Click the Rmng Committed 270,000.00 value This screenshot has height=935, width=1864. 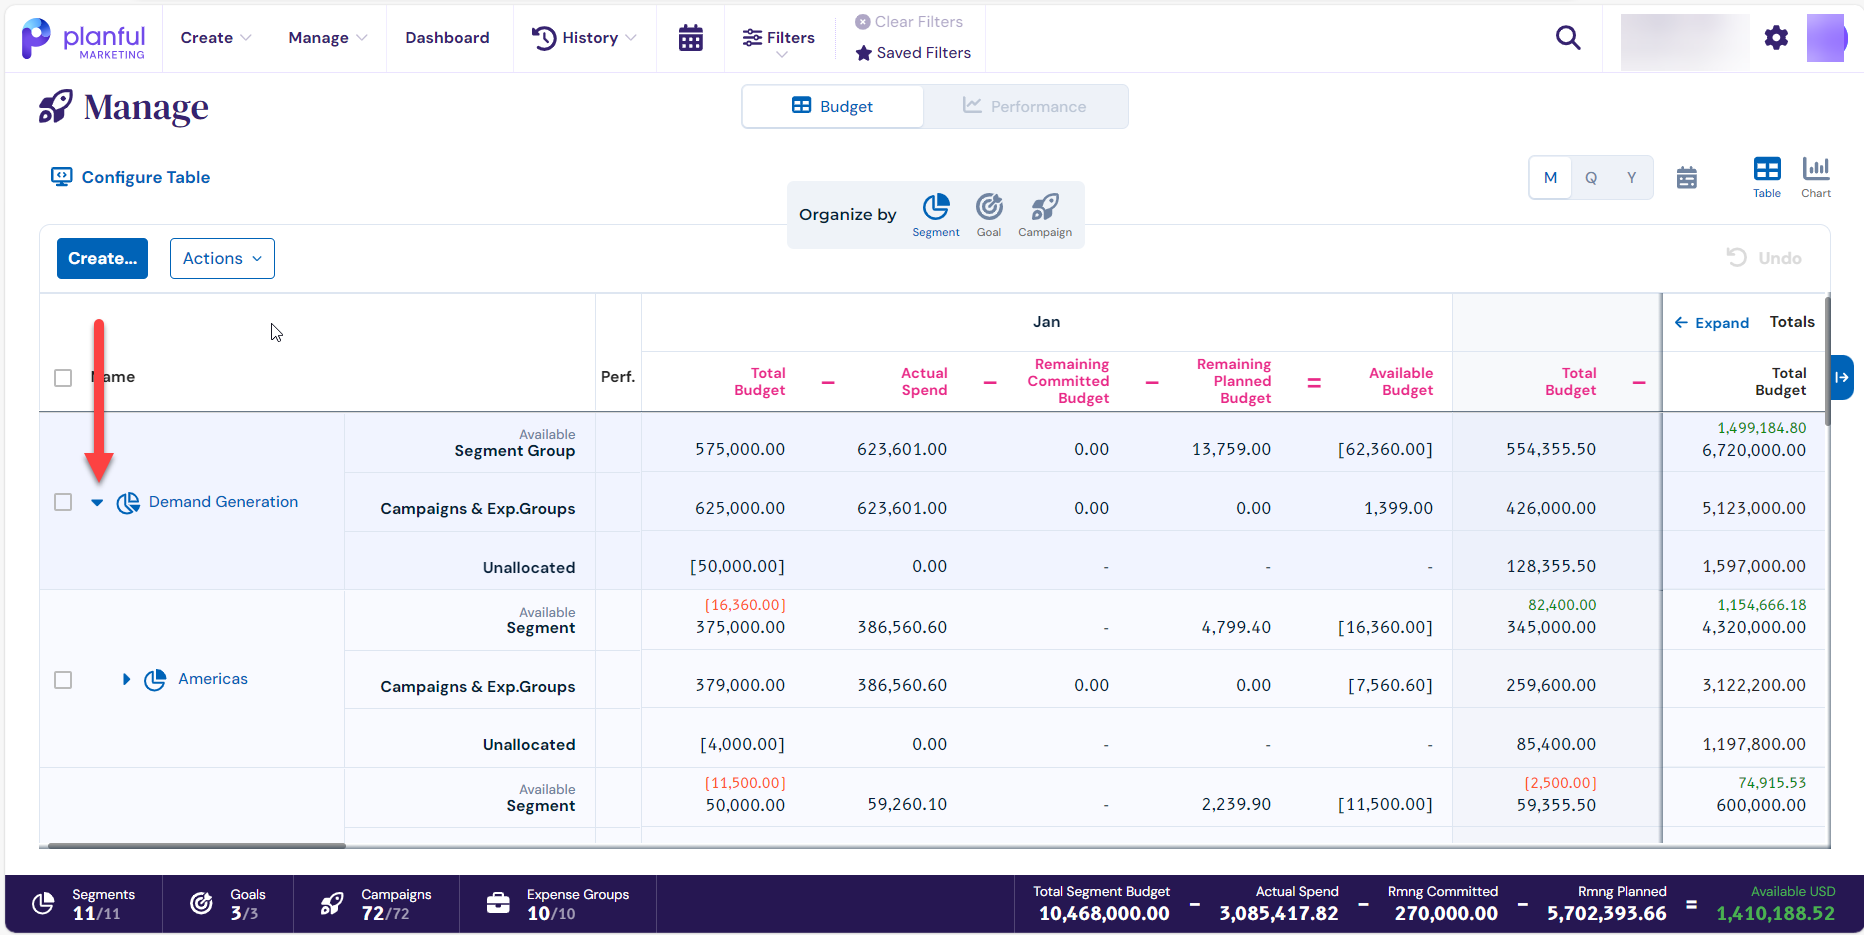click(x=1446, y=913)
